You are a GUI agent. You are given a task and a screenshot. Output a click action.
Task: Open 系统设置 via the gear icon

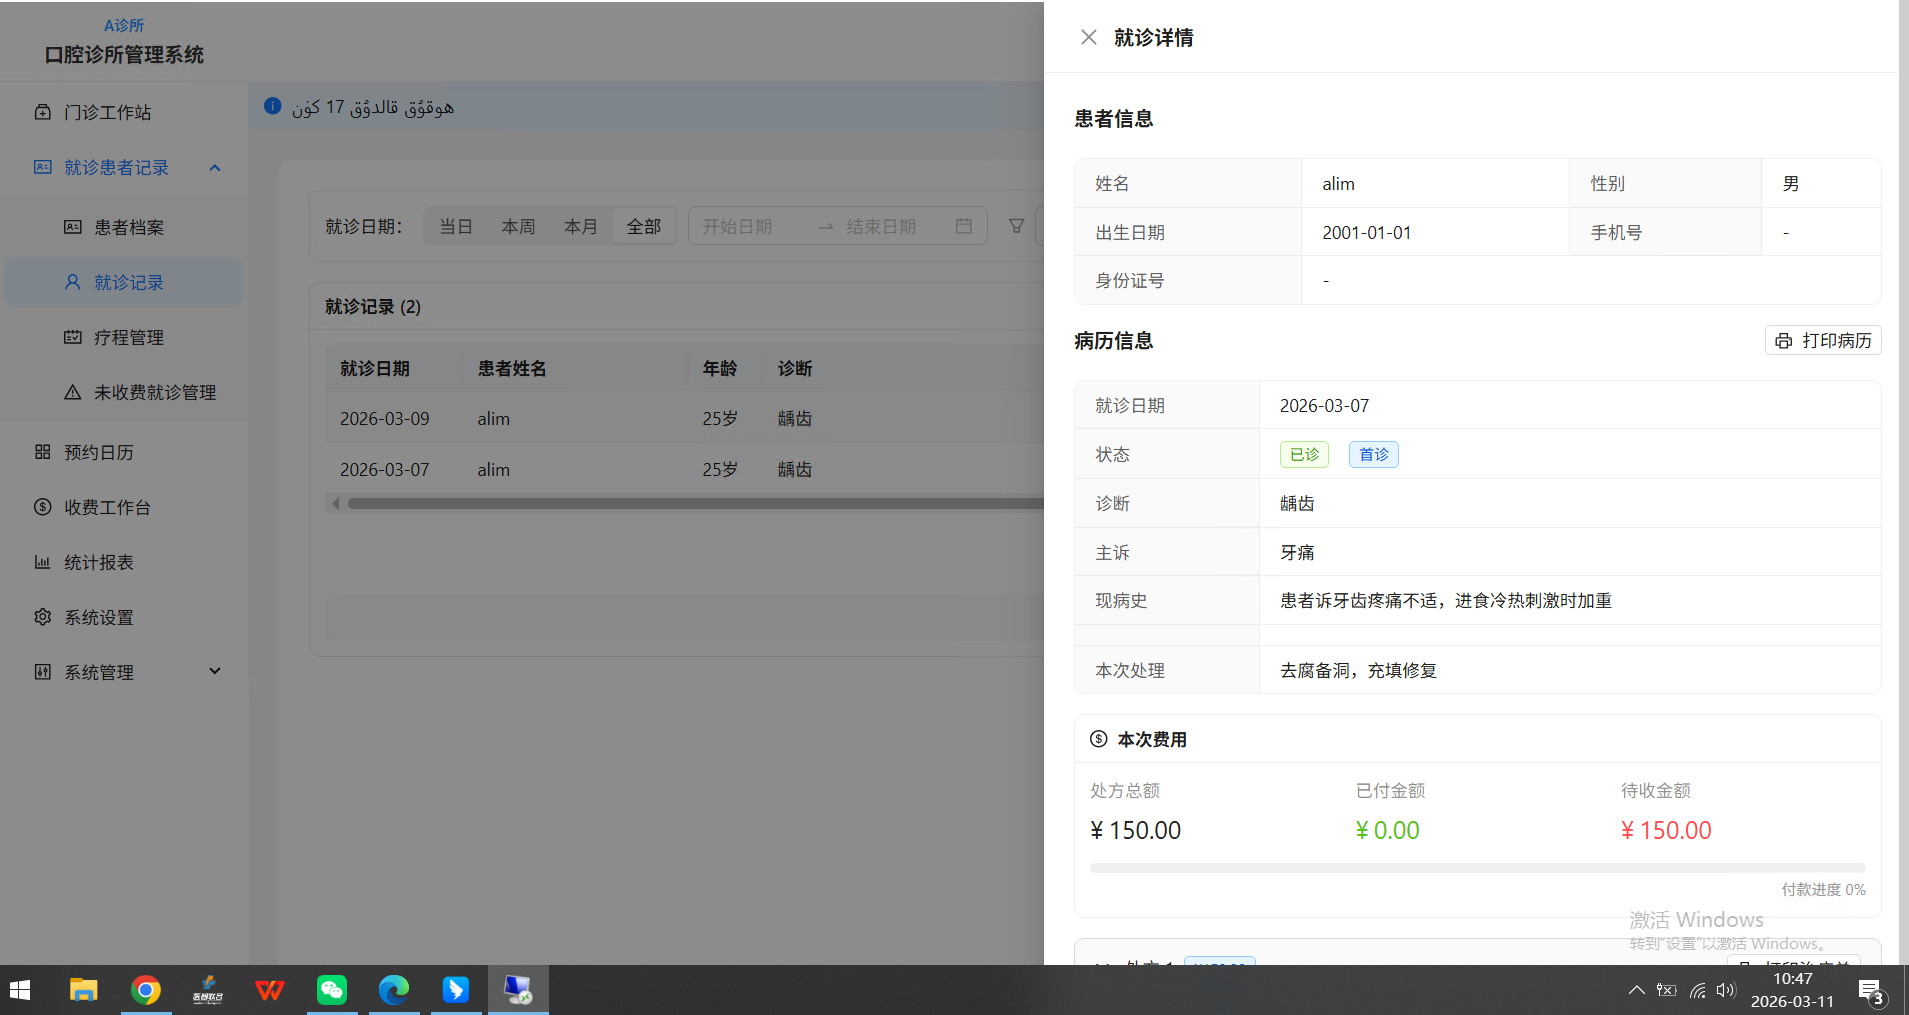click(42, 617)
